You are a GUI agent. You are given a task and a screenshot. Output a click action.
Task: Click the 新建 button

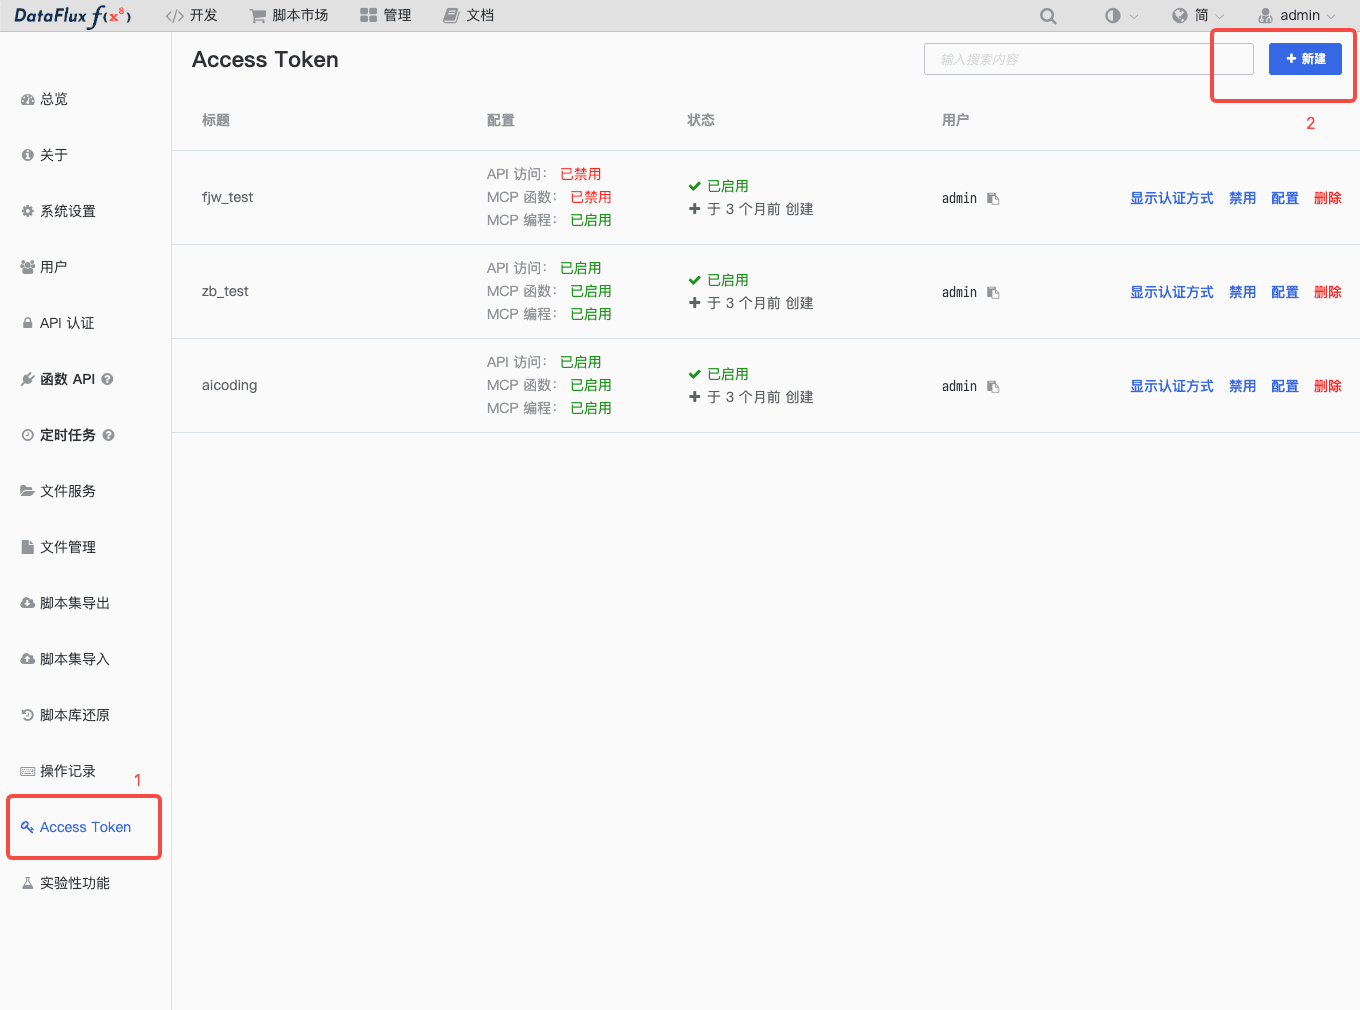1305,59
